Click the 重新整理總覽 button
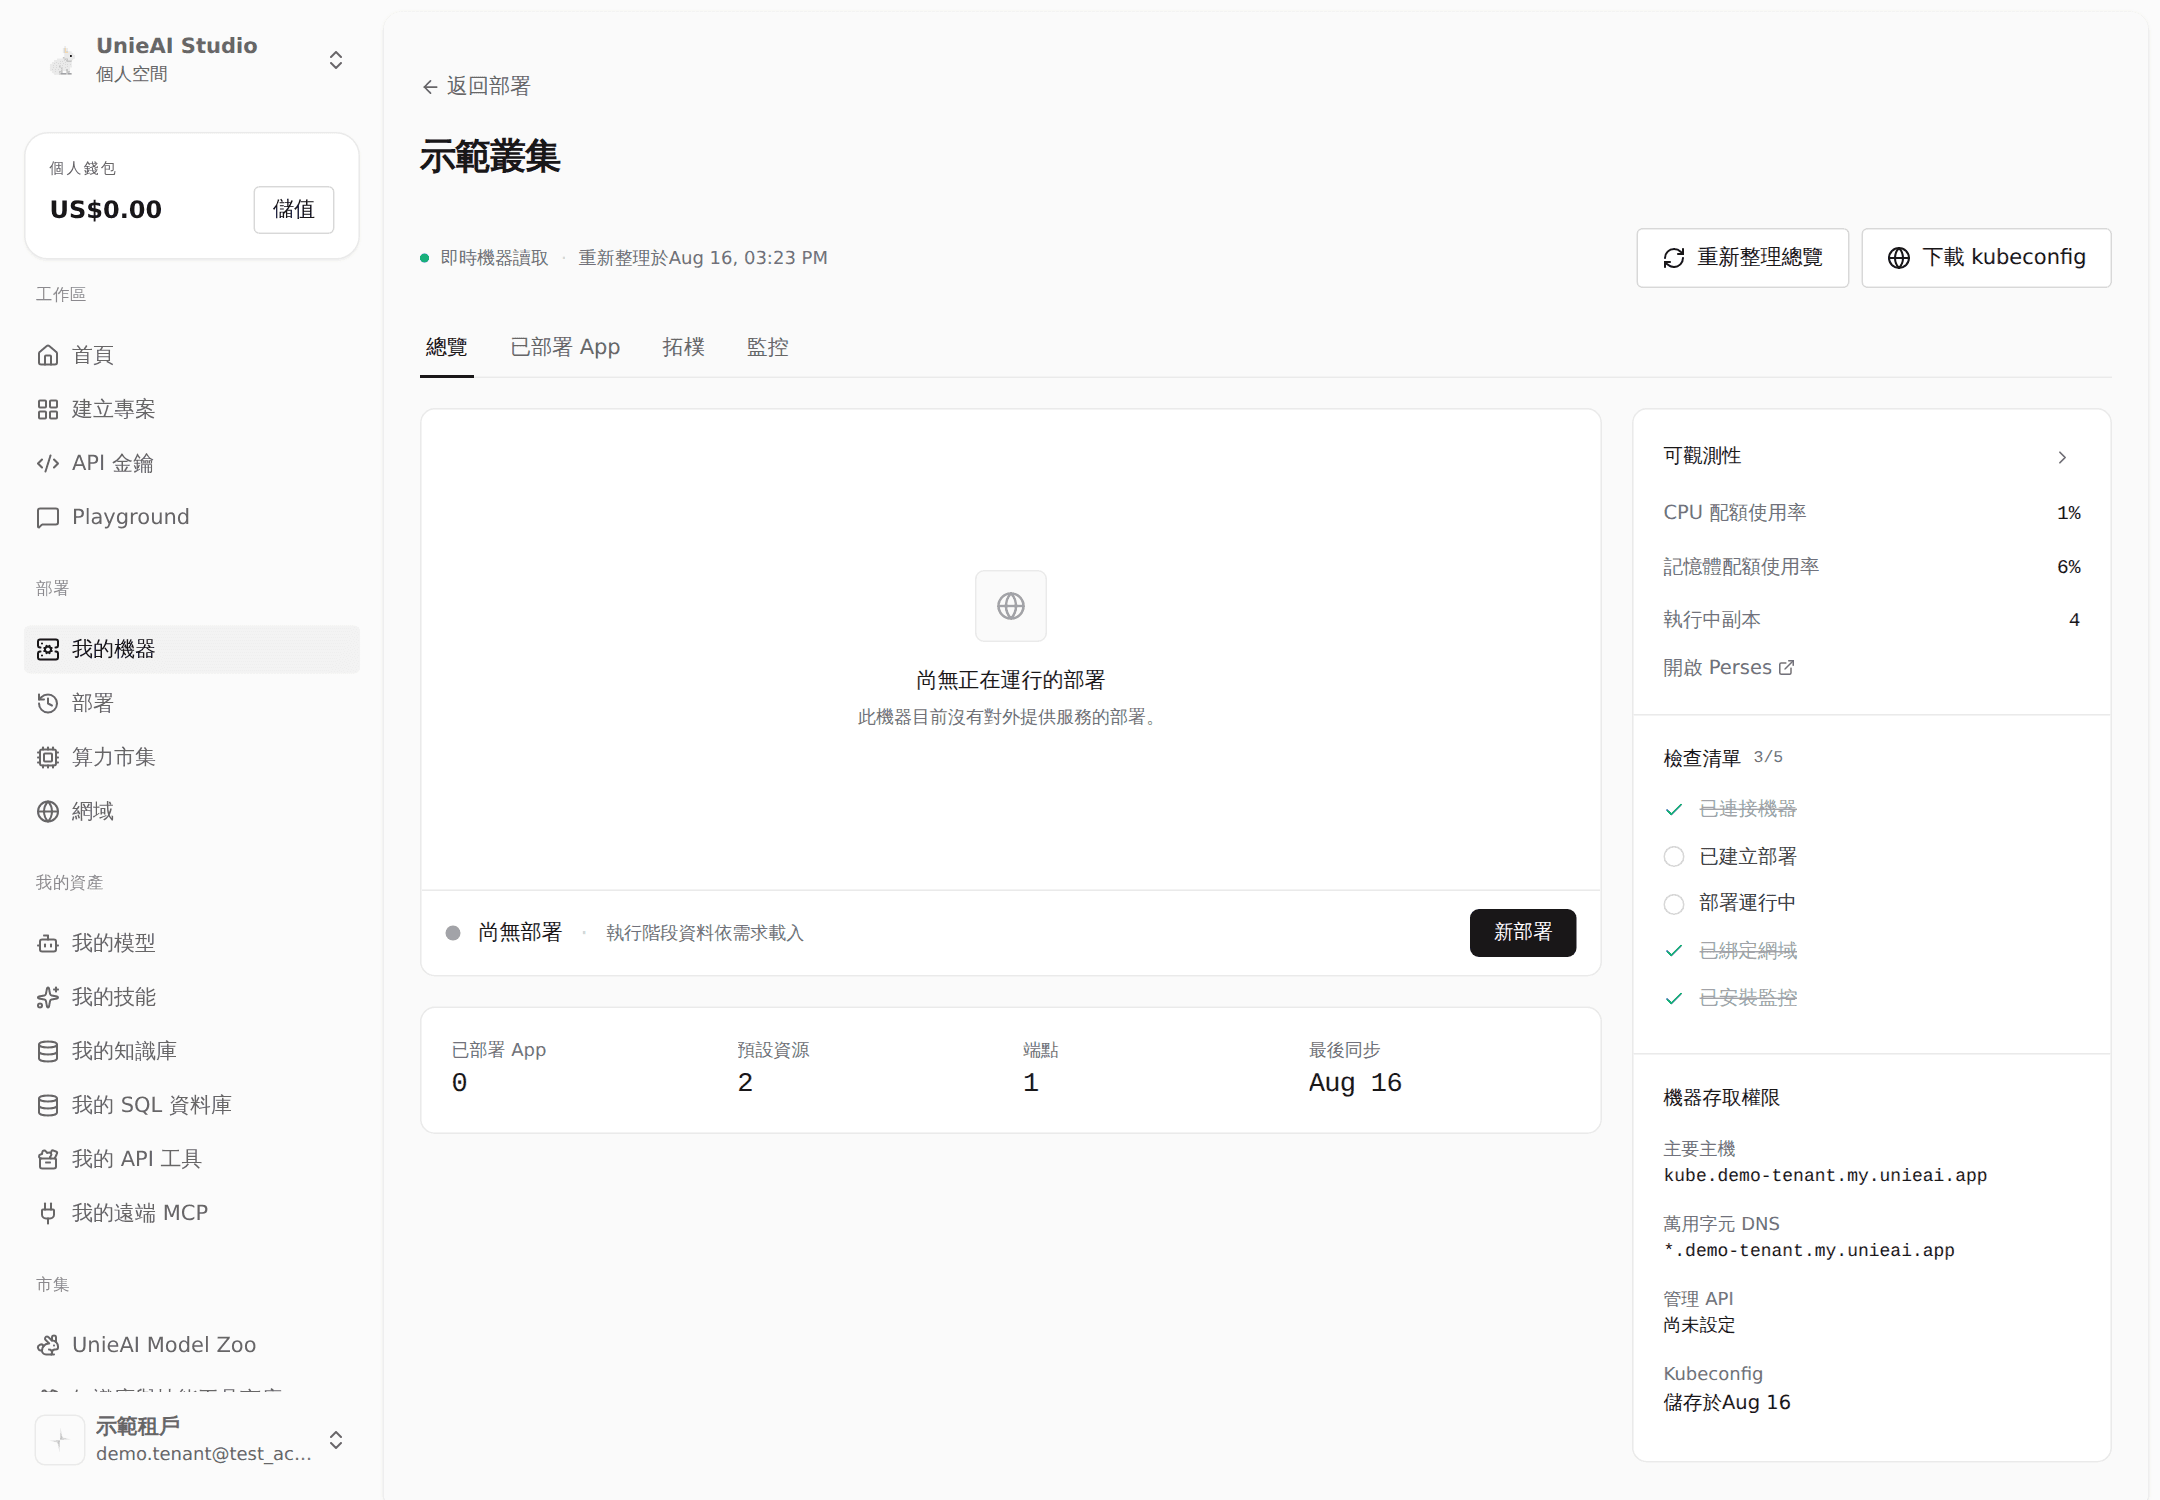2160x1500 pixels. 1743,258
